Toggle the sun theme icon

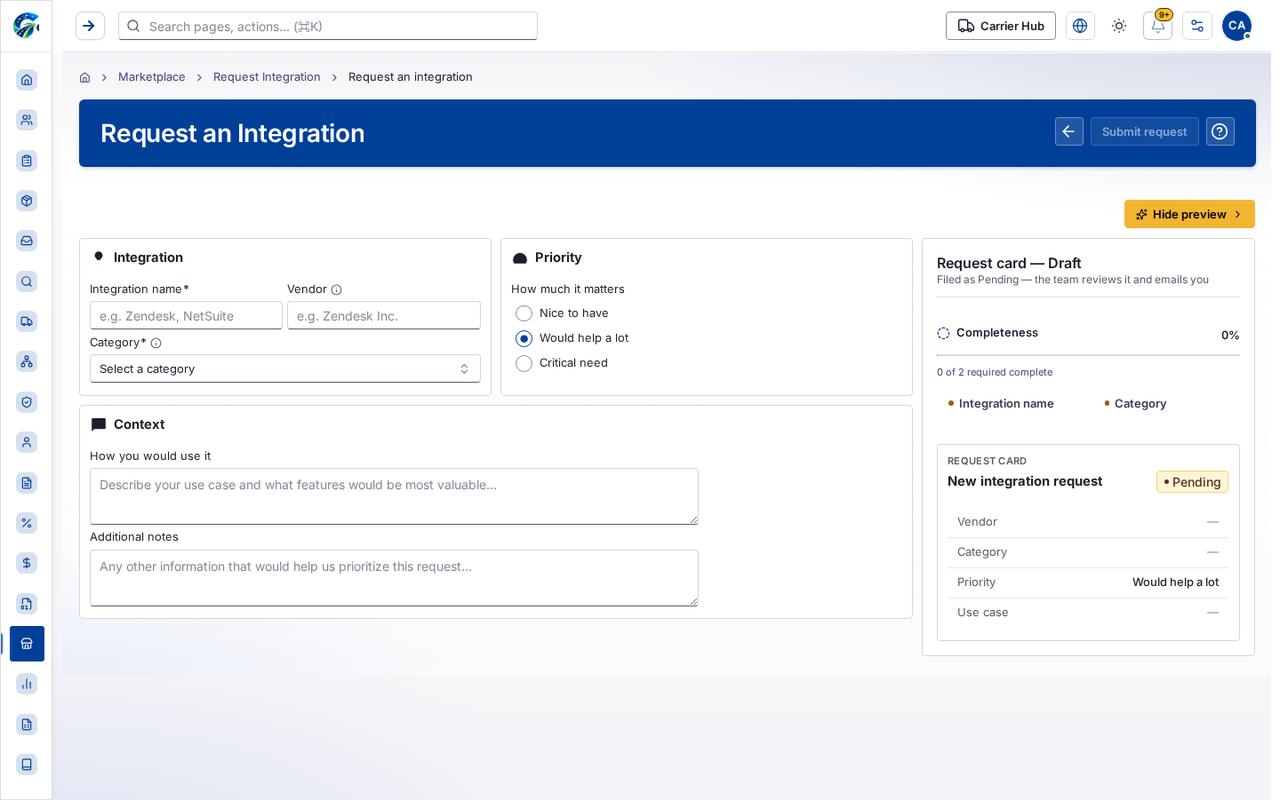[1119, 26]
